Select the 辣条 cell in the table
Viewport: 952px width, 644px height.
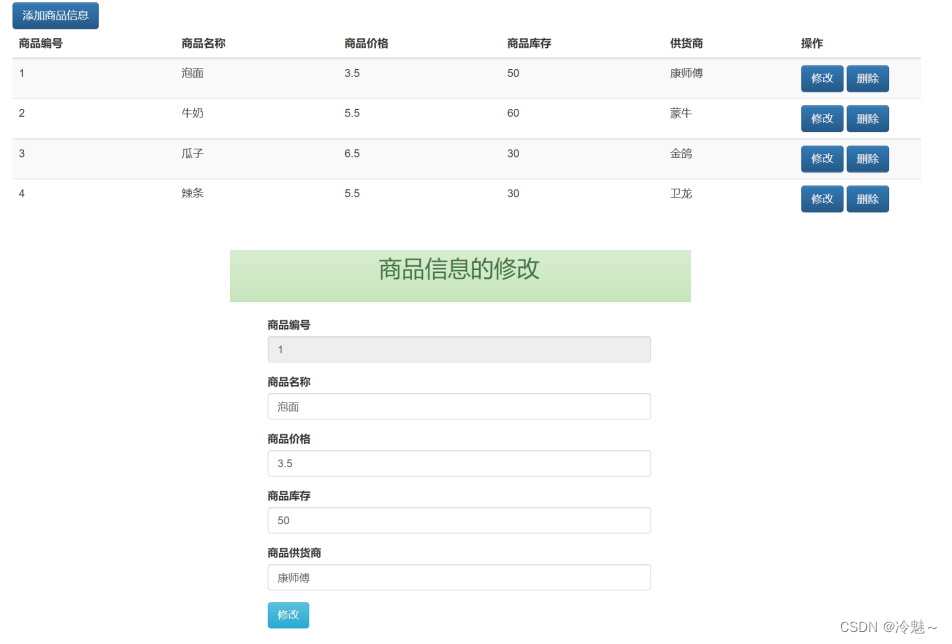pyautogui.click(x=192, y=193)
